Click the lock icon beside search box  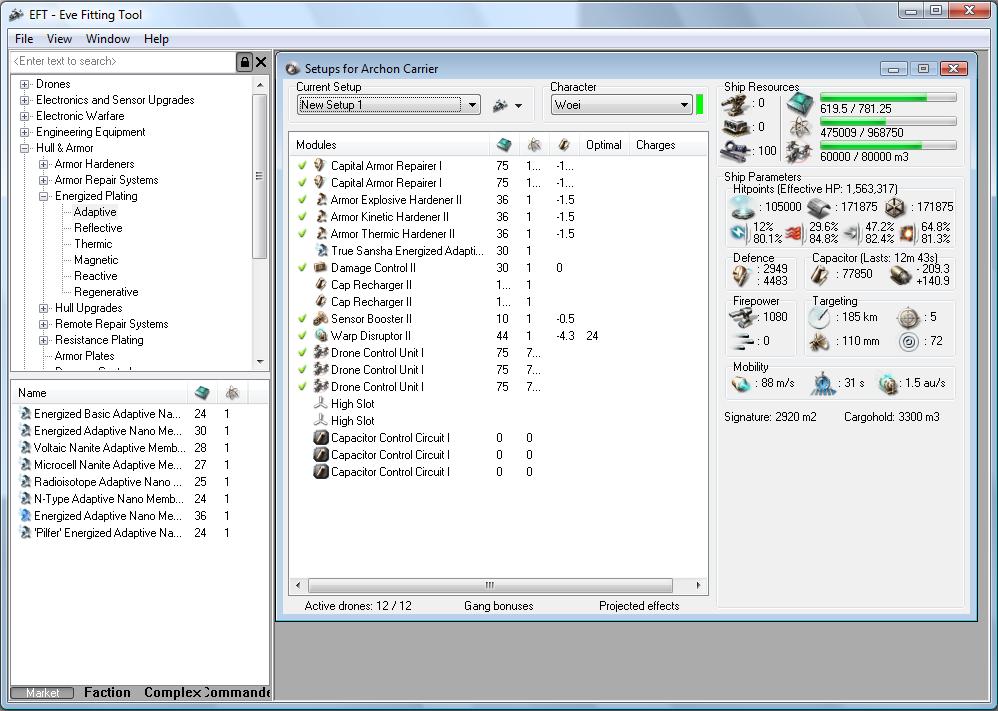[244, 62]
